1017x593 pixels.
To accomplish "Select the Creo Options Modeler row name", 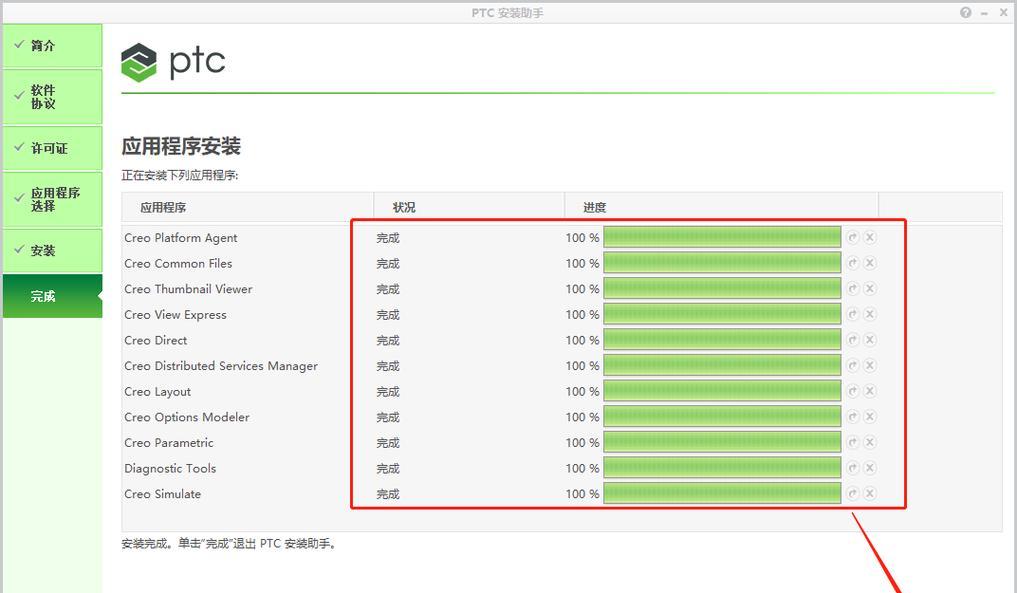I will [187, 417].
